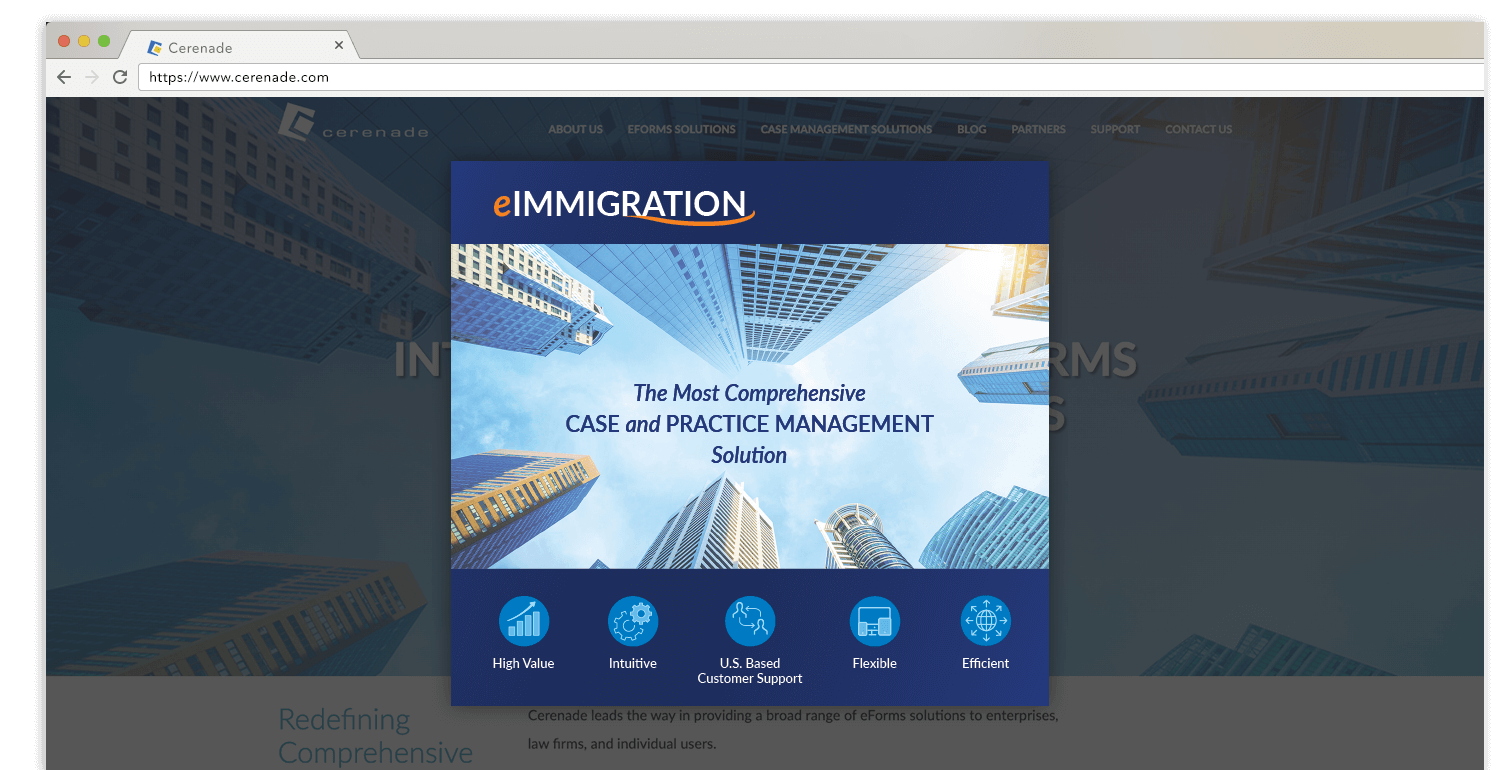Reload the page with refresh icon
The height and width of the screenshot is (770, 1500).
[x=120, y=77]
